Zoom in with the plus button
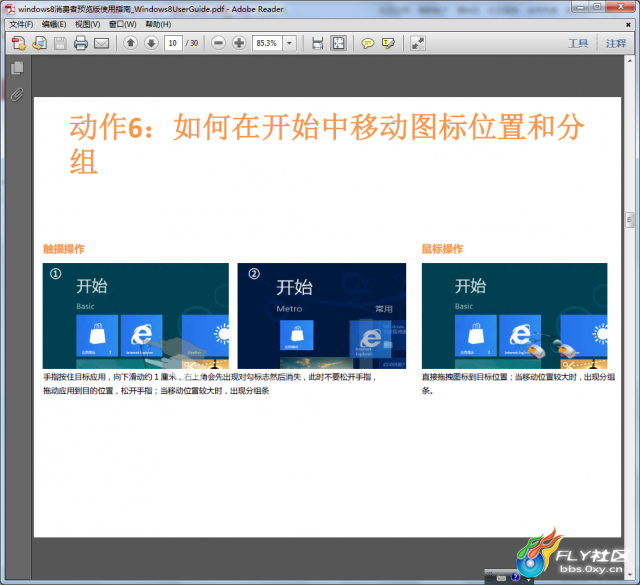 239,42
